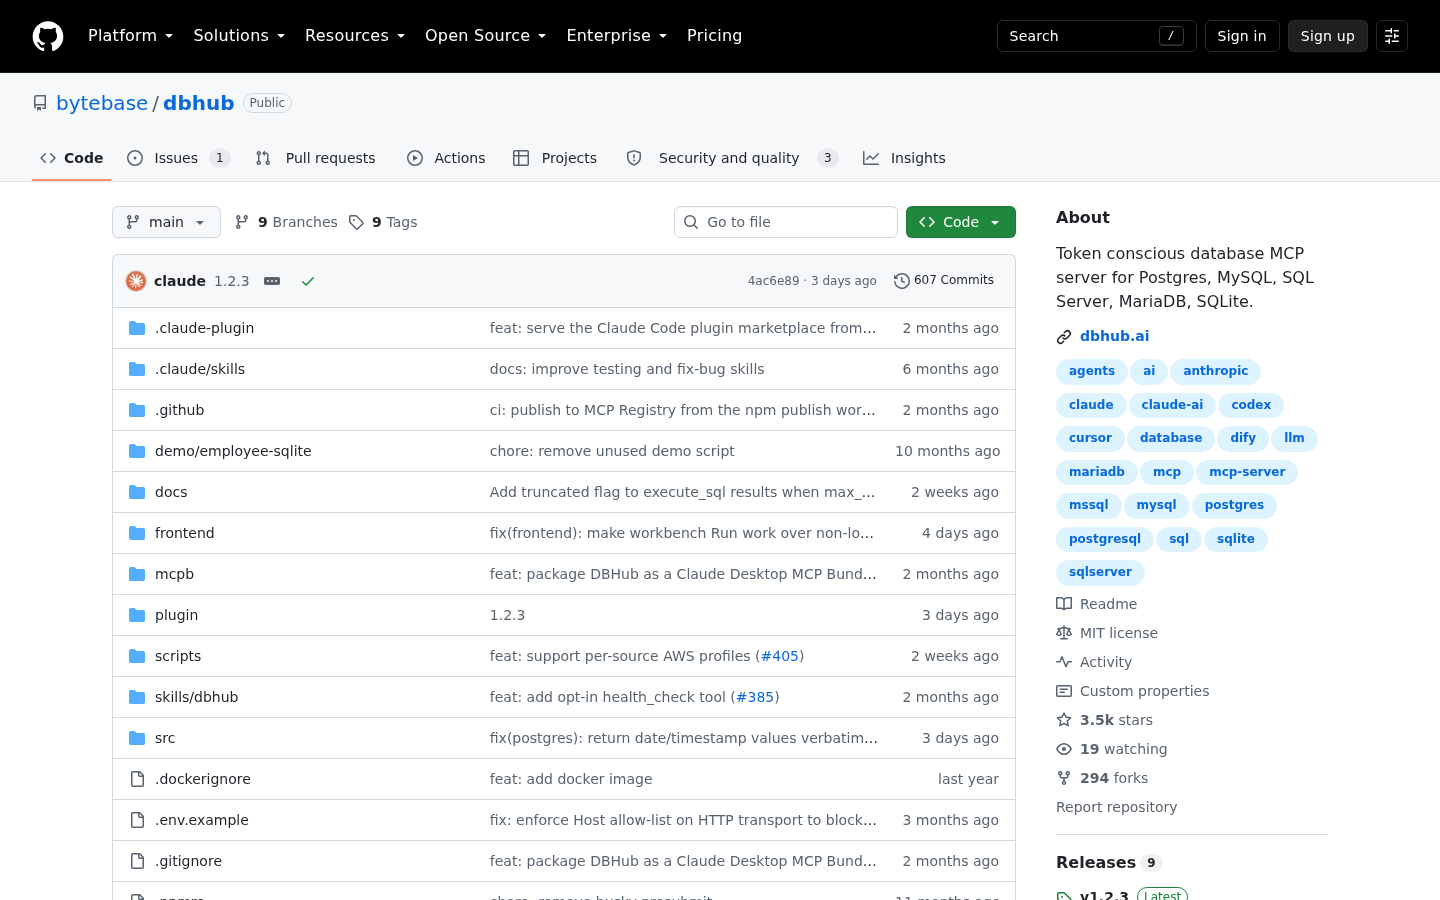Image resolution: width=1440 pixels, height=900 pixels.
Task: Select the anthropic topic tag
Action: pyautogui.click(x=1216, y=371)
